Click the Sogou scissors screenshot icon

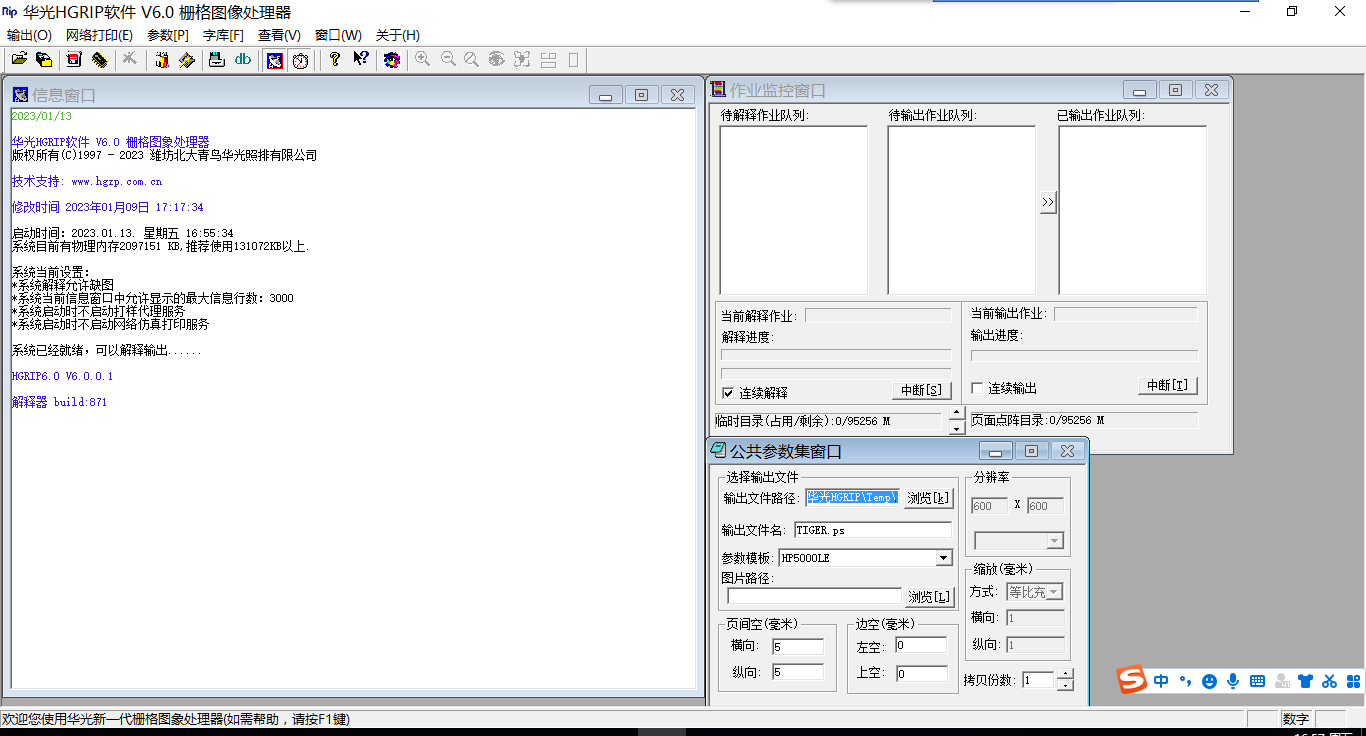point(1329,681)
